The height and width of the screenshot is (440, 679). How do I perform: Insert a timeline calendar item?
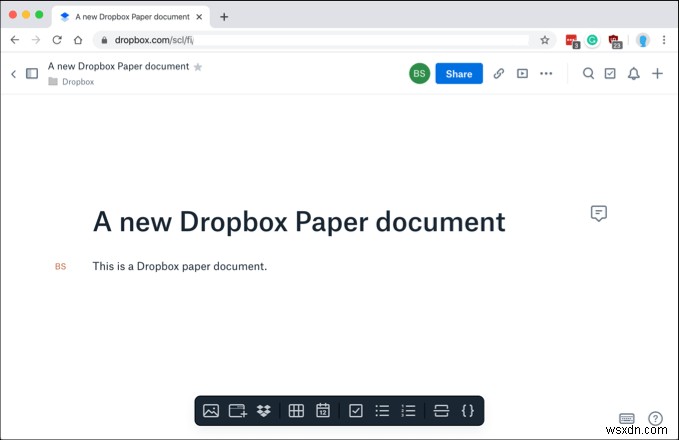pos(323,410)
